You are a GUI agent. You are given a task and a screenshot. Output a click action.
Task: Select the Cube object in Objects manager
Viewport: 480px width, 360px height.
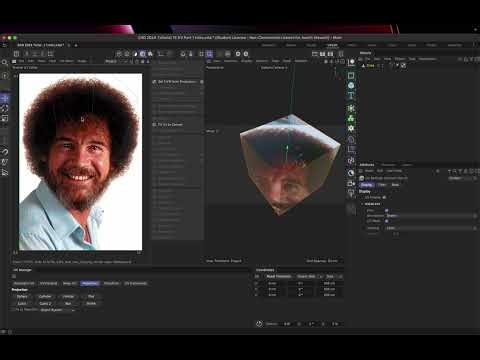[x=370, y=66]
